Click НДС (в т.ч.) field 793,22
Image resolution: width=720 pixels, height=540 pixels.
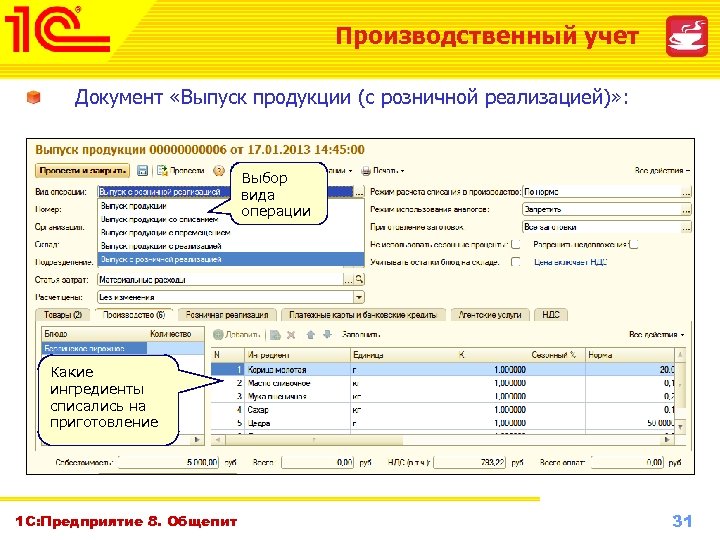469,462
